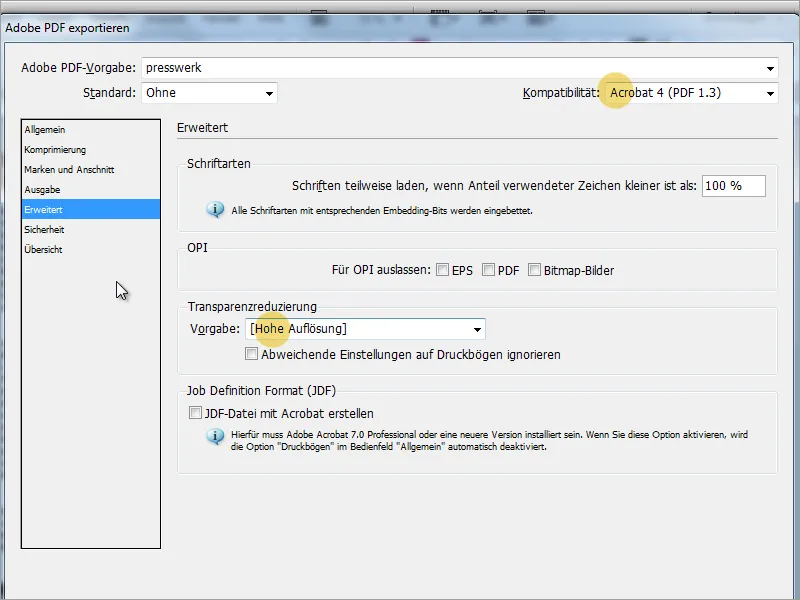Toggle the PDF checkbox for OPI
This screenshot has height=600, width=800.
pos(488,270)
